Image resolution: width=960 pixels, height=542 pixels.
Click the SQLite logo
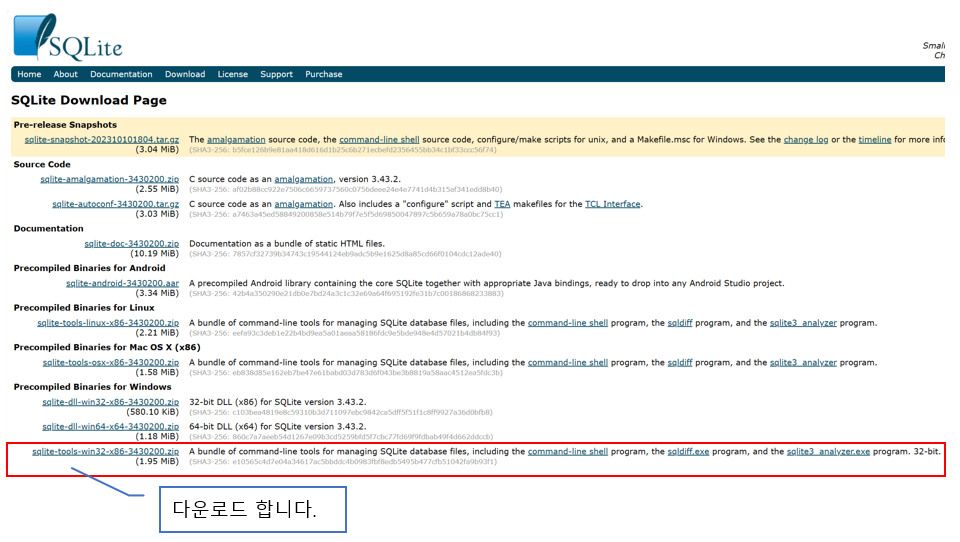point(67,37)
